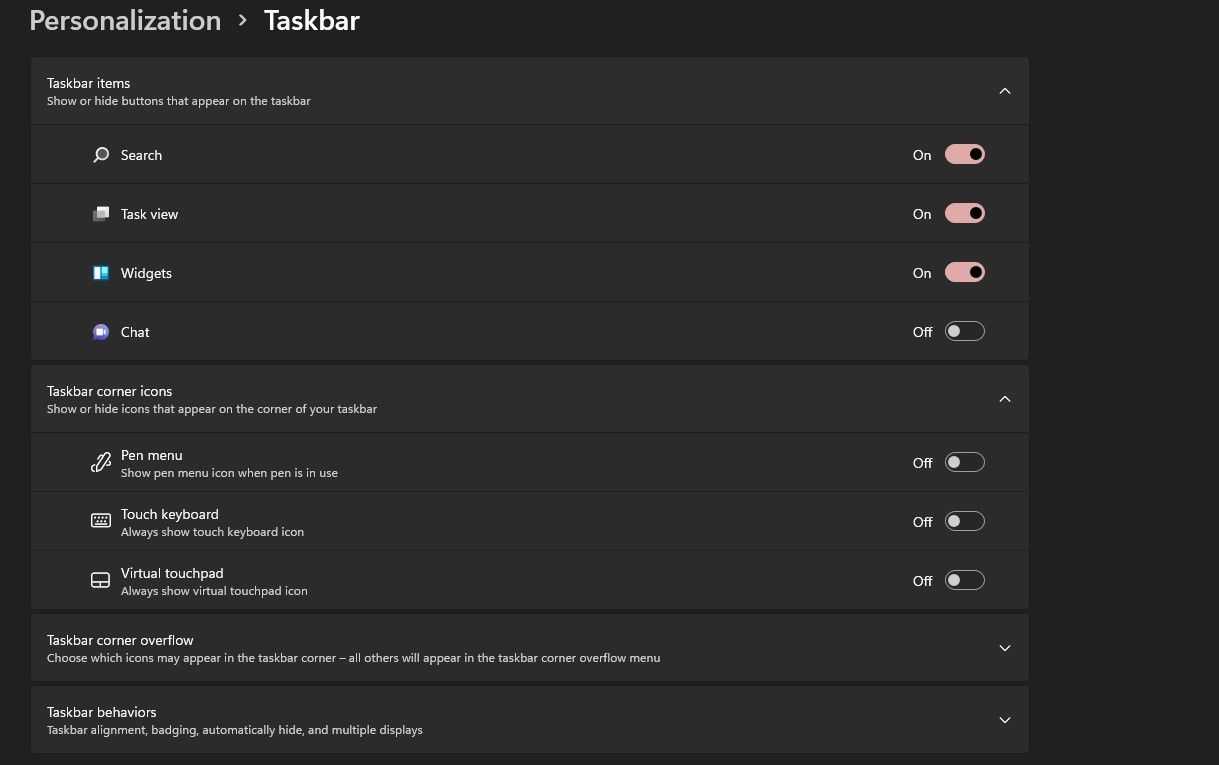Click the Pen menu icon
1219x765 pixels.
[101, 463]
